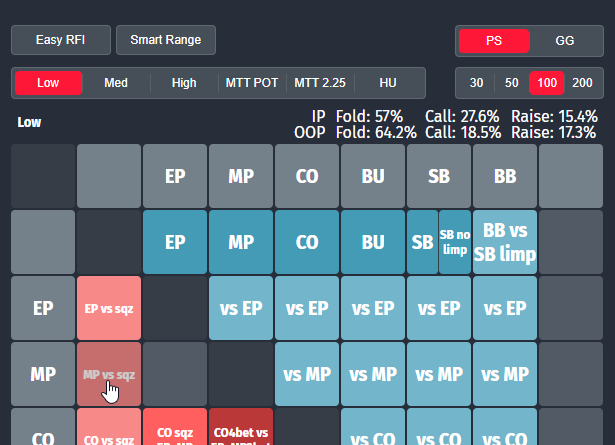Open the MTT POT tab
615x445 pixels.
pyautogui.click(x=250, y=83)
